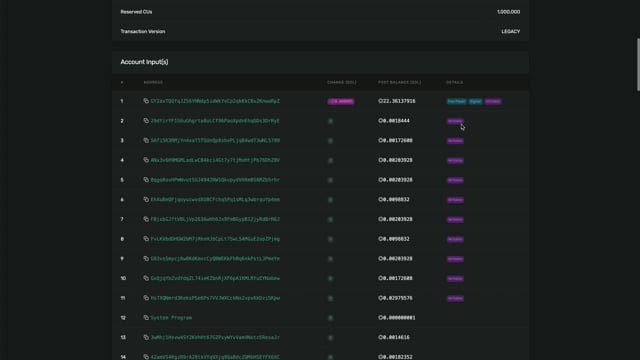Select the Reserved CUs value 1,000,000
The height and width of the screenshot is (360, 640).
(509, 12)
